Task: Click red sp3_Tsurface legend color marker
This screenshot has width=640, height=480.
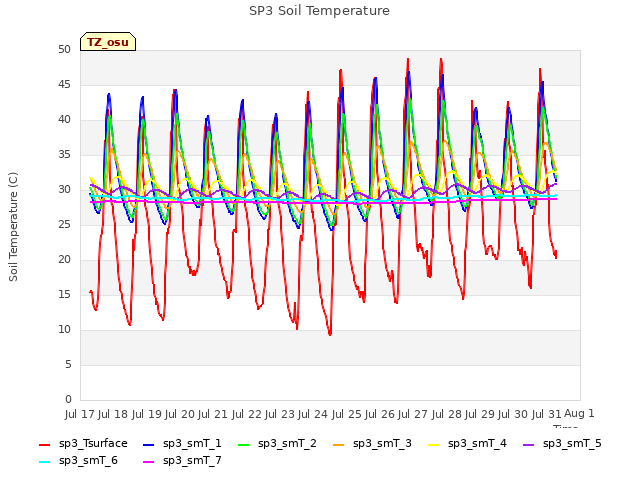Action: [44, 444]
